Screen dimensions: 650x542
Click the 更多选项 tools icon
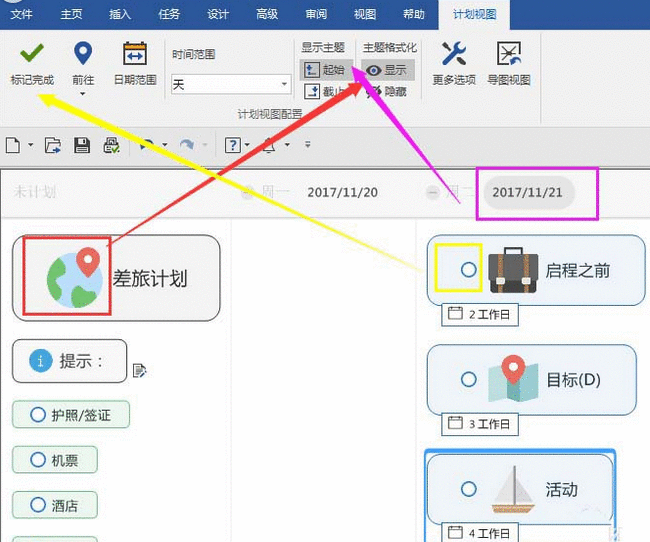pyautogui.click(x=454, y=53)
